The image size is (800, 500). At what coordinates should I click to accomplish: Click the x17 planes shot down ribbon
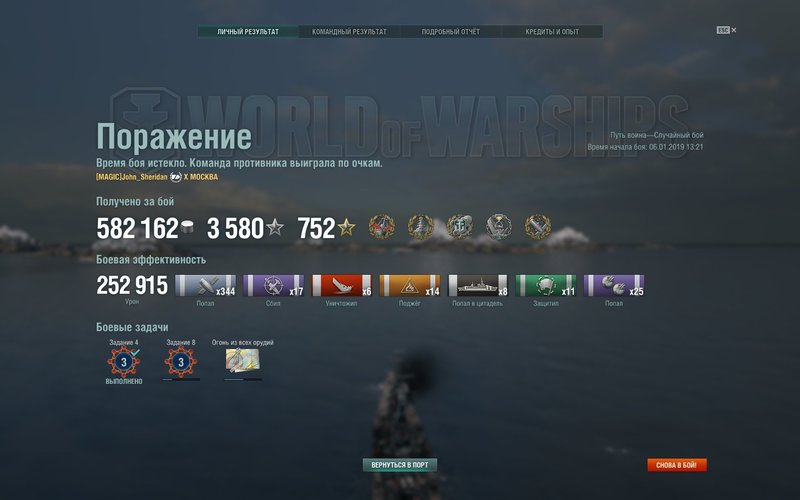click(273, 285)
